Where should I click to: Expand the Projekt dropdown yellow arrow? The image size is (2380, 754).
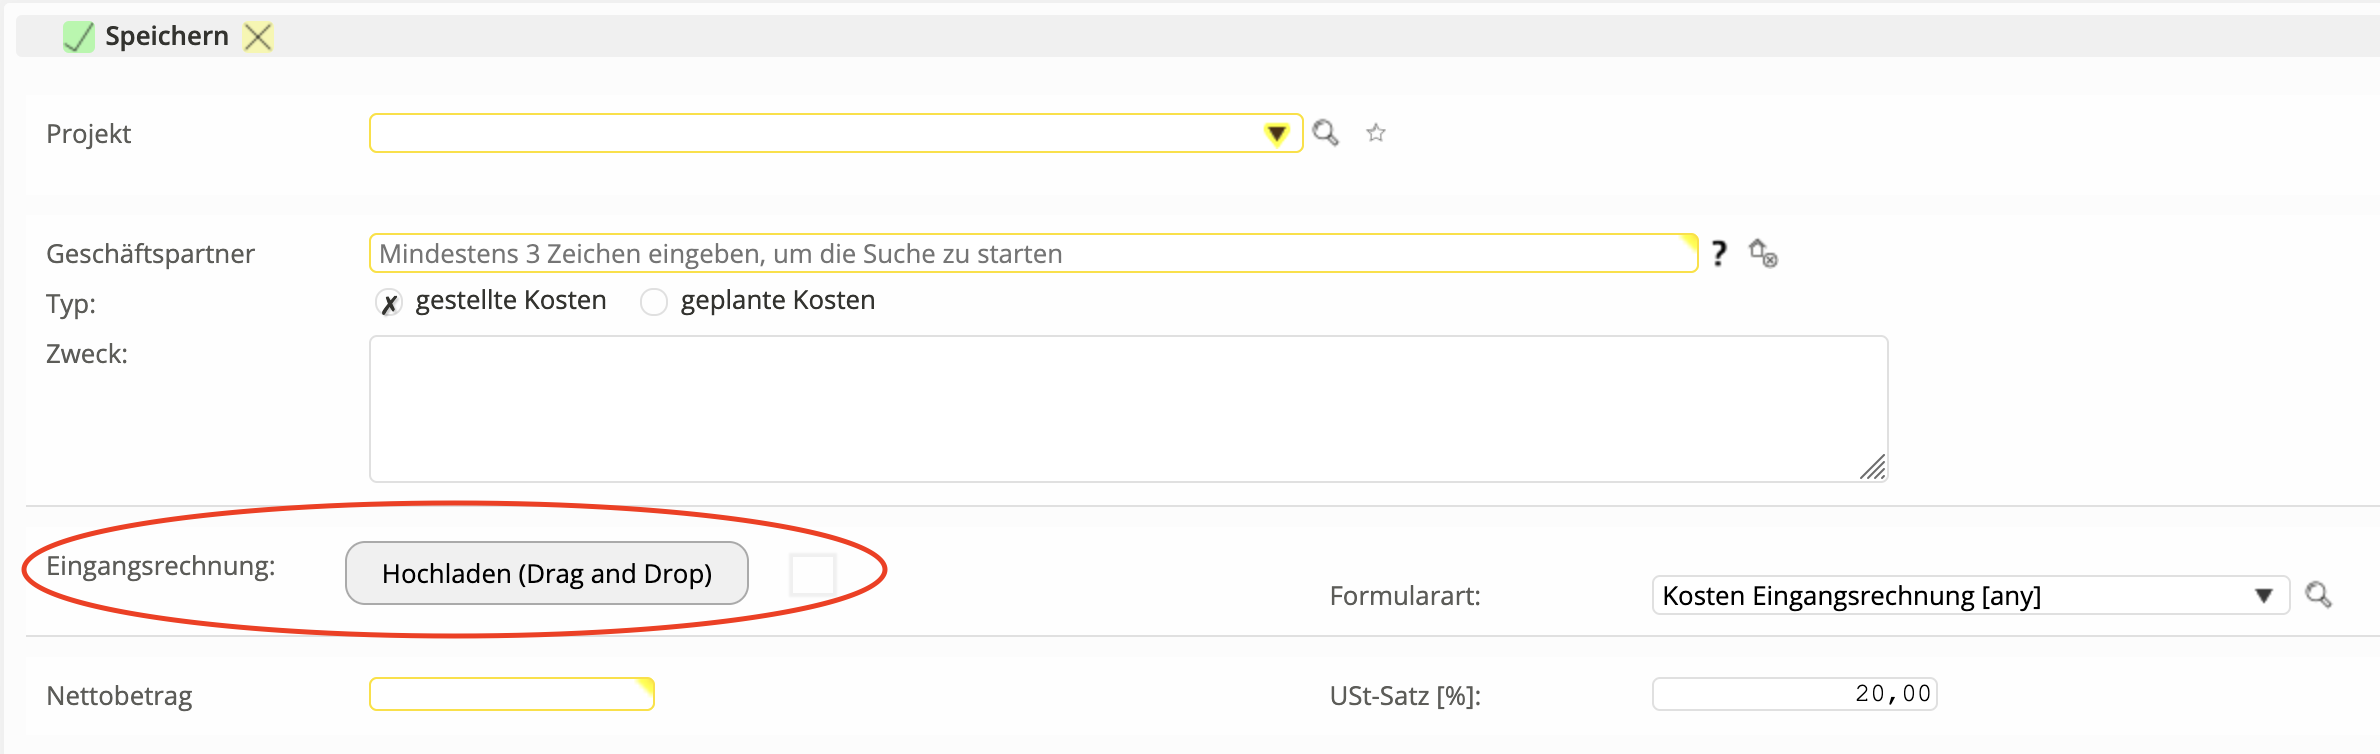[1276, 134]
